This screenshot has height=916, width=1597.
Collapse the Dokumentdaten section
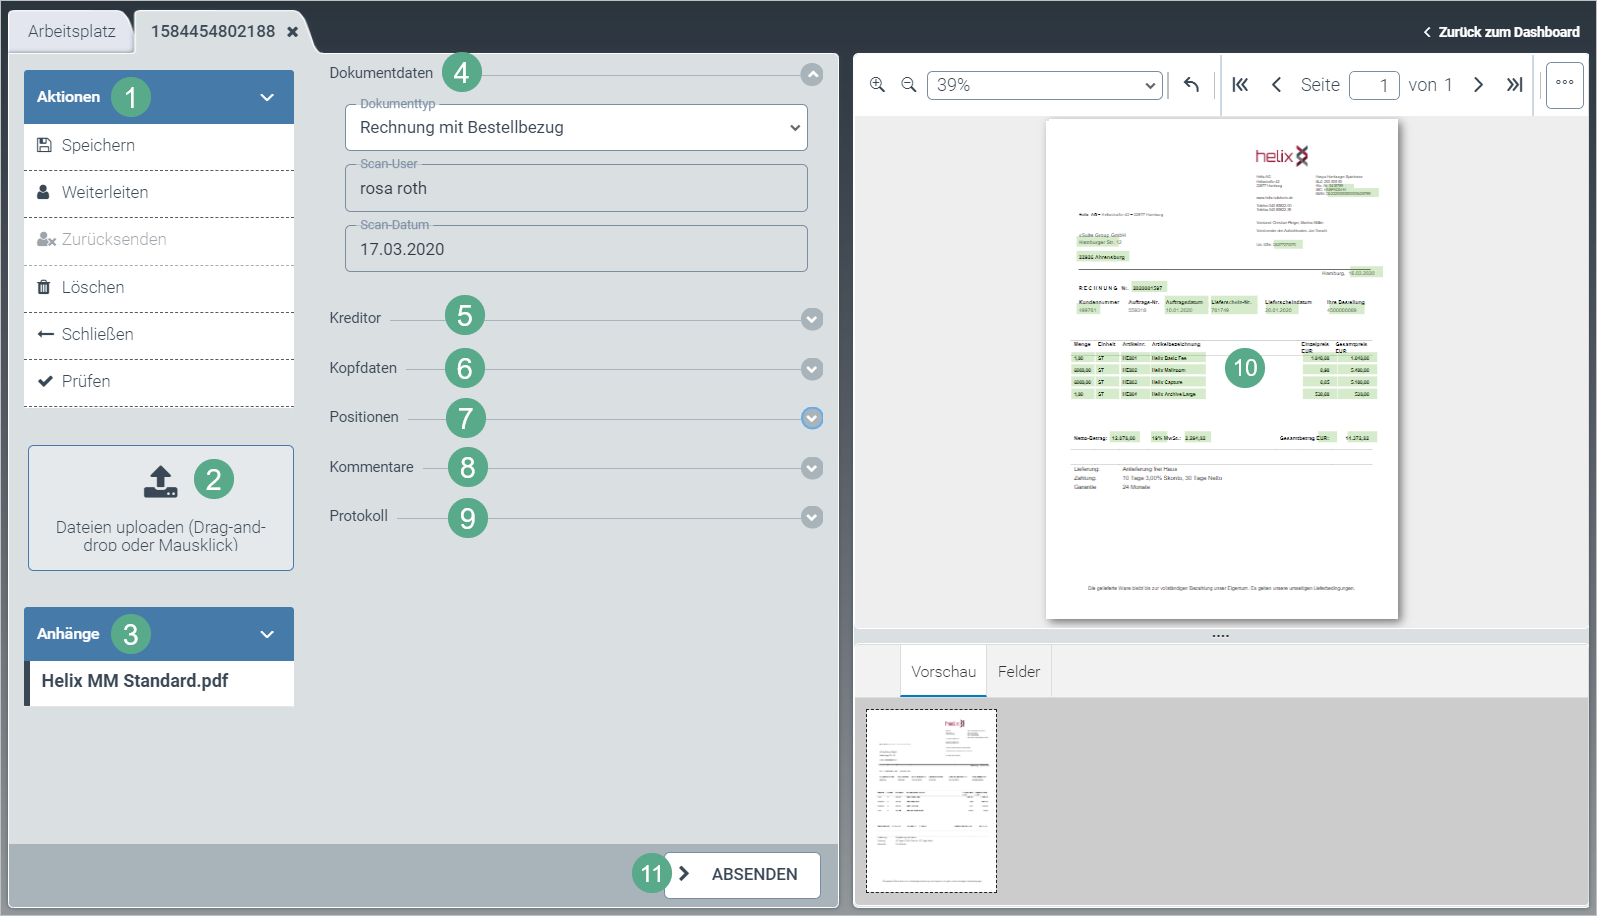point(812,75)
